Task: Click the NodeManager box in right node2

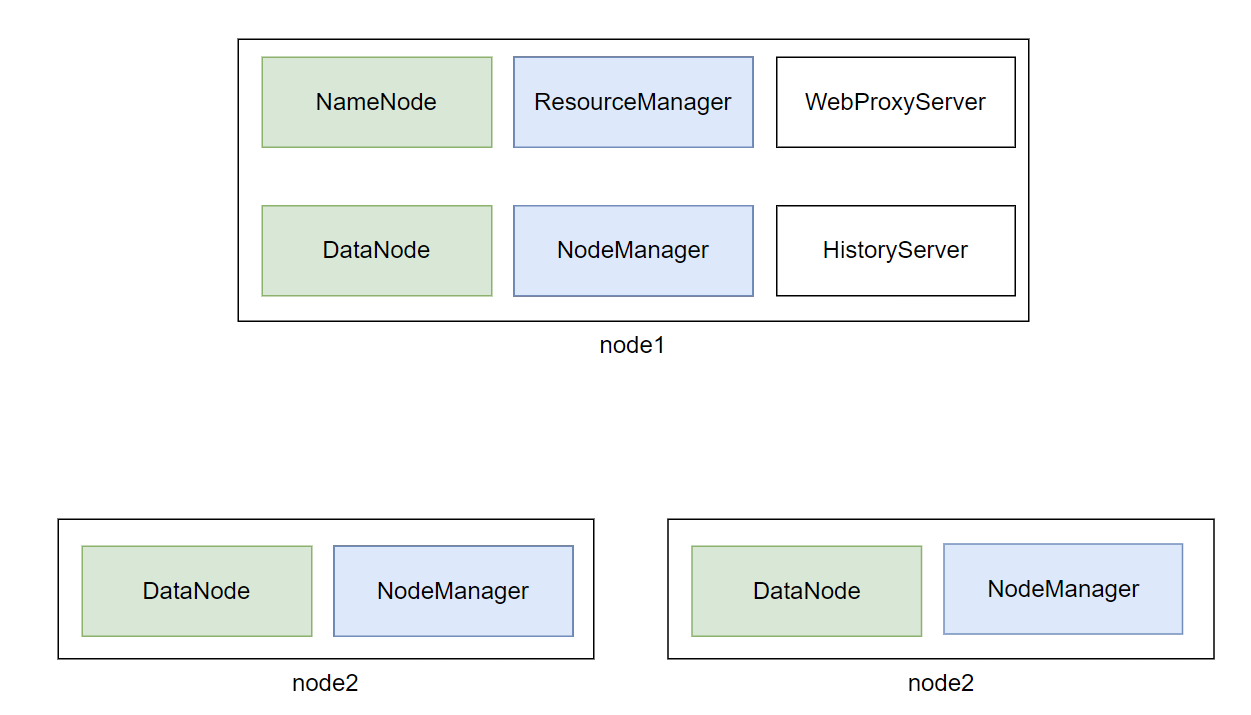Action: [1062, 588]
